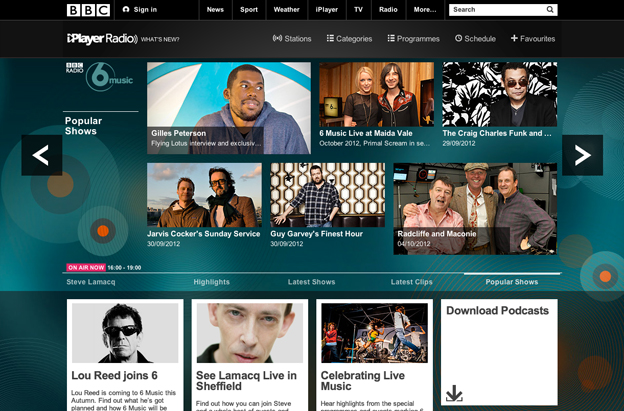Click the 16:00 - 19:00 time text

124,268
